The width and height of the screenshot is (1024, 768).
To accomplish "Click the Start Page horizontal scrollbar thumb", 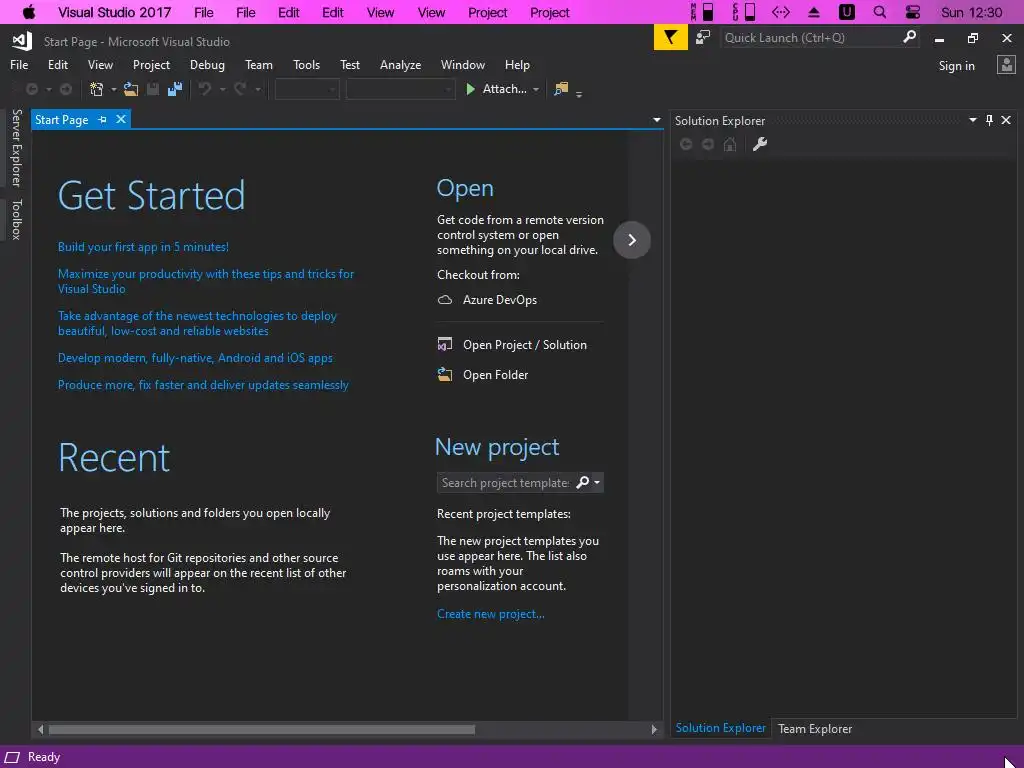I will (261, 729).
